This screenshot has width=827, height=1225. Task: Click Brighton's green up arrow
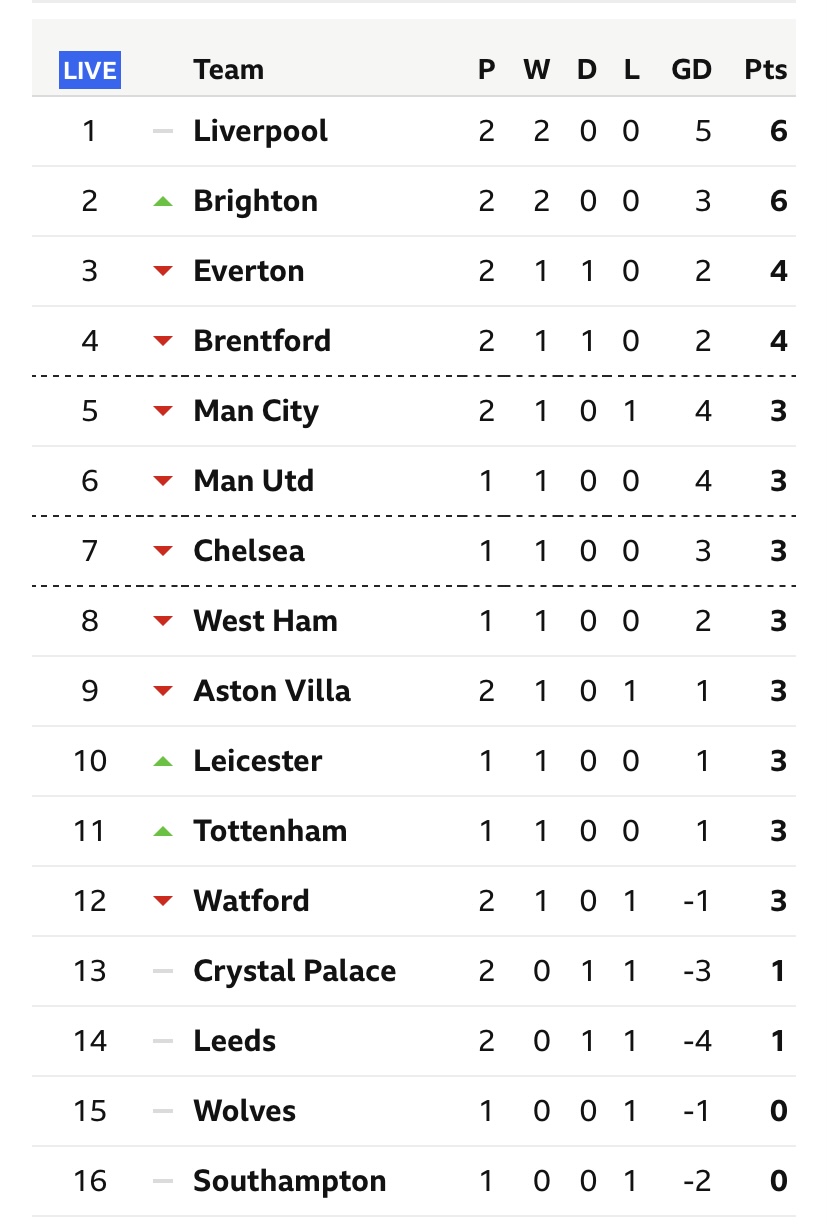point(163,201)
